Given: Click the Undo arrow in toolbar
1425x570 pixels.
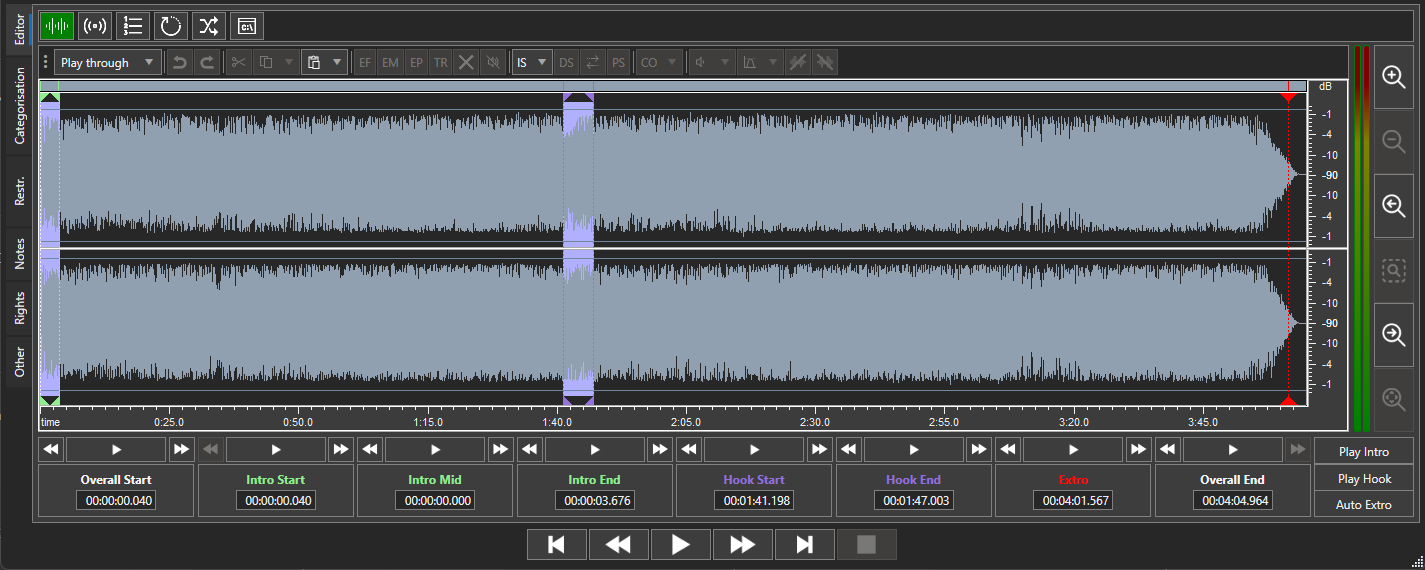Looking at the screenshot, I should click(x=179, y=62).
